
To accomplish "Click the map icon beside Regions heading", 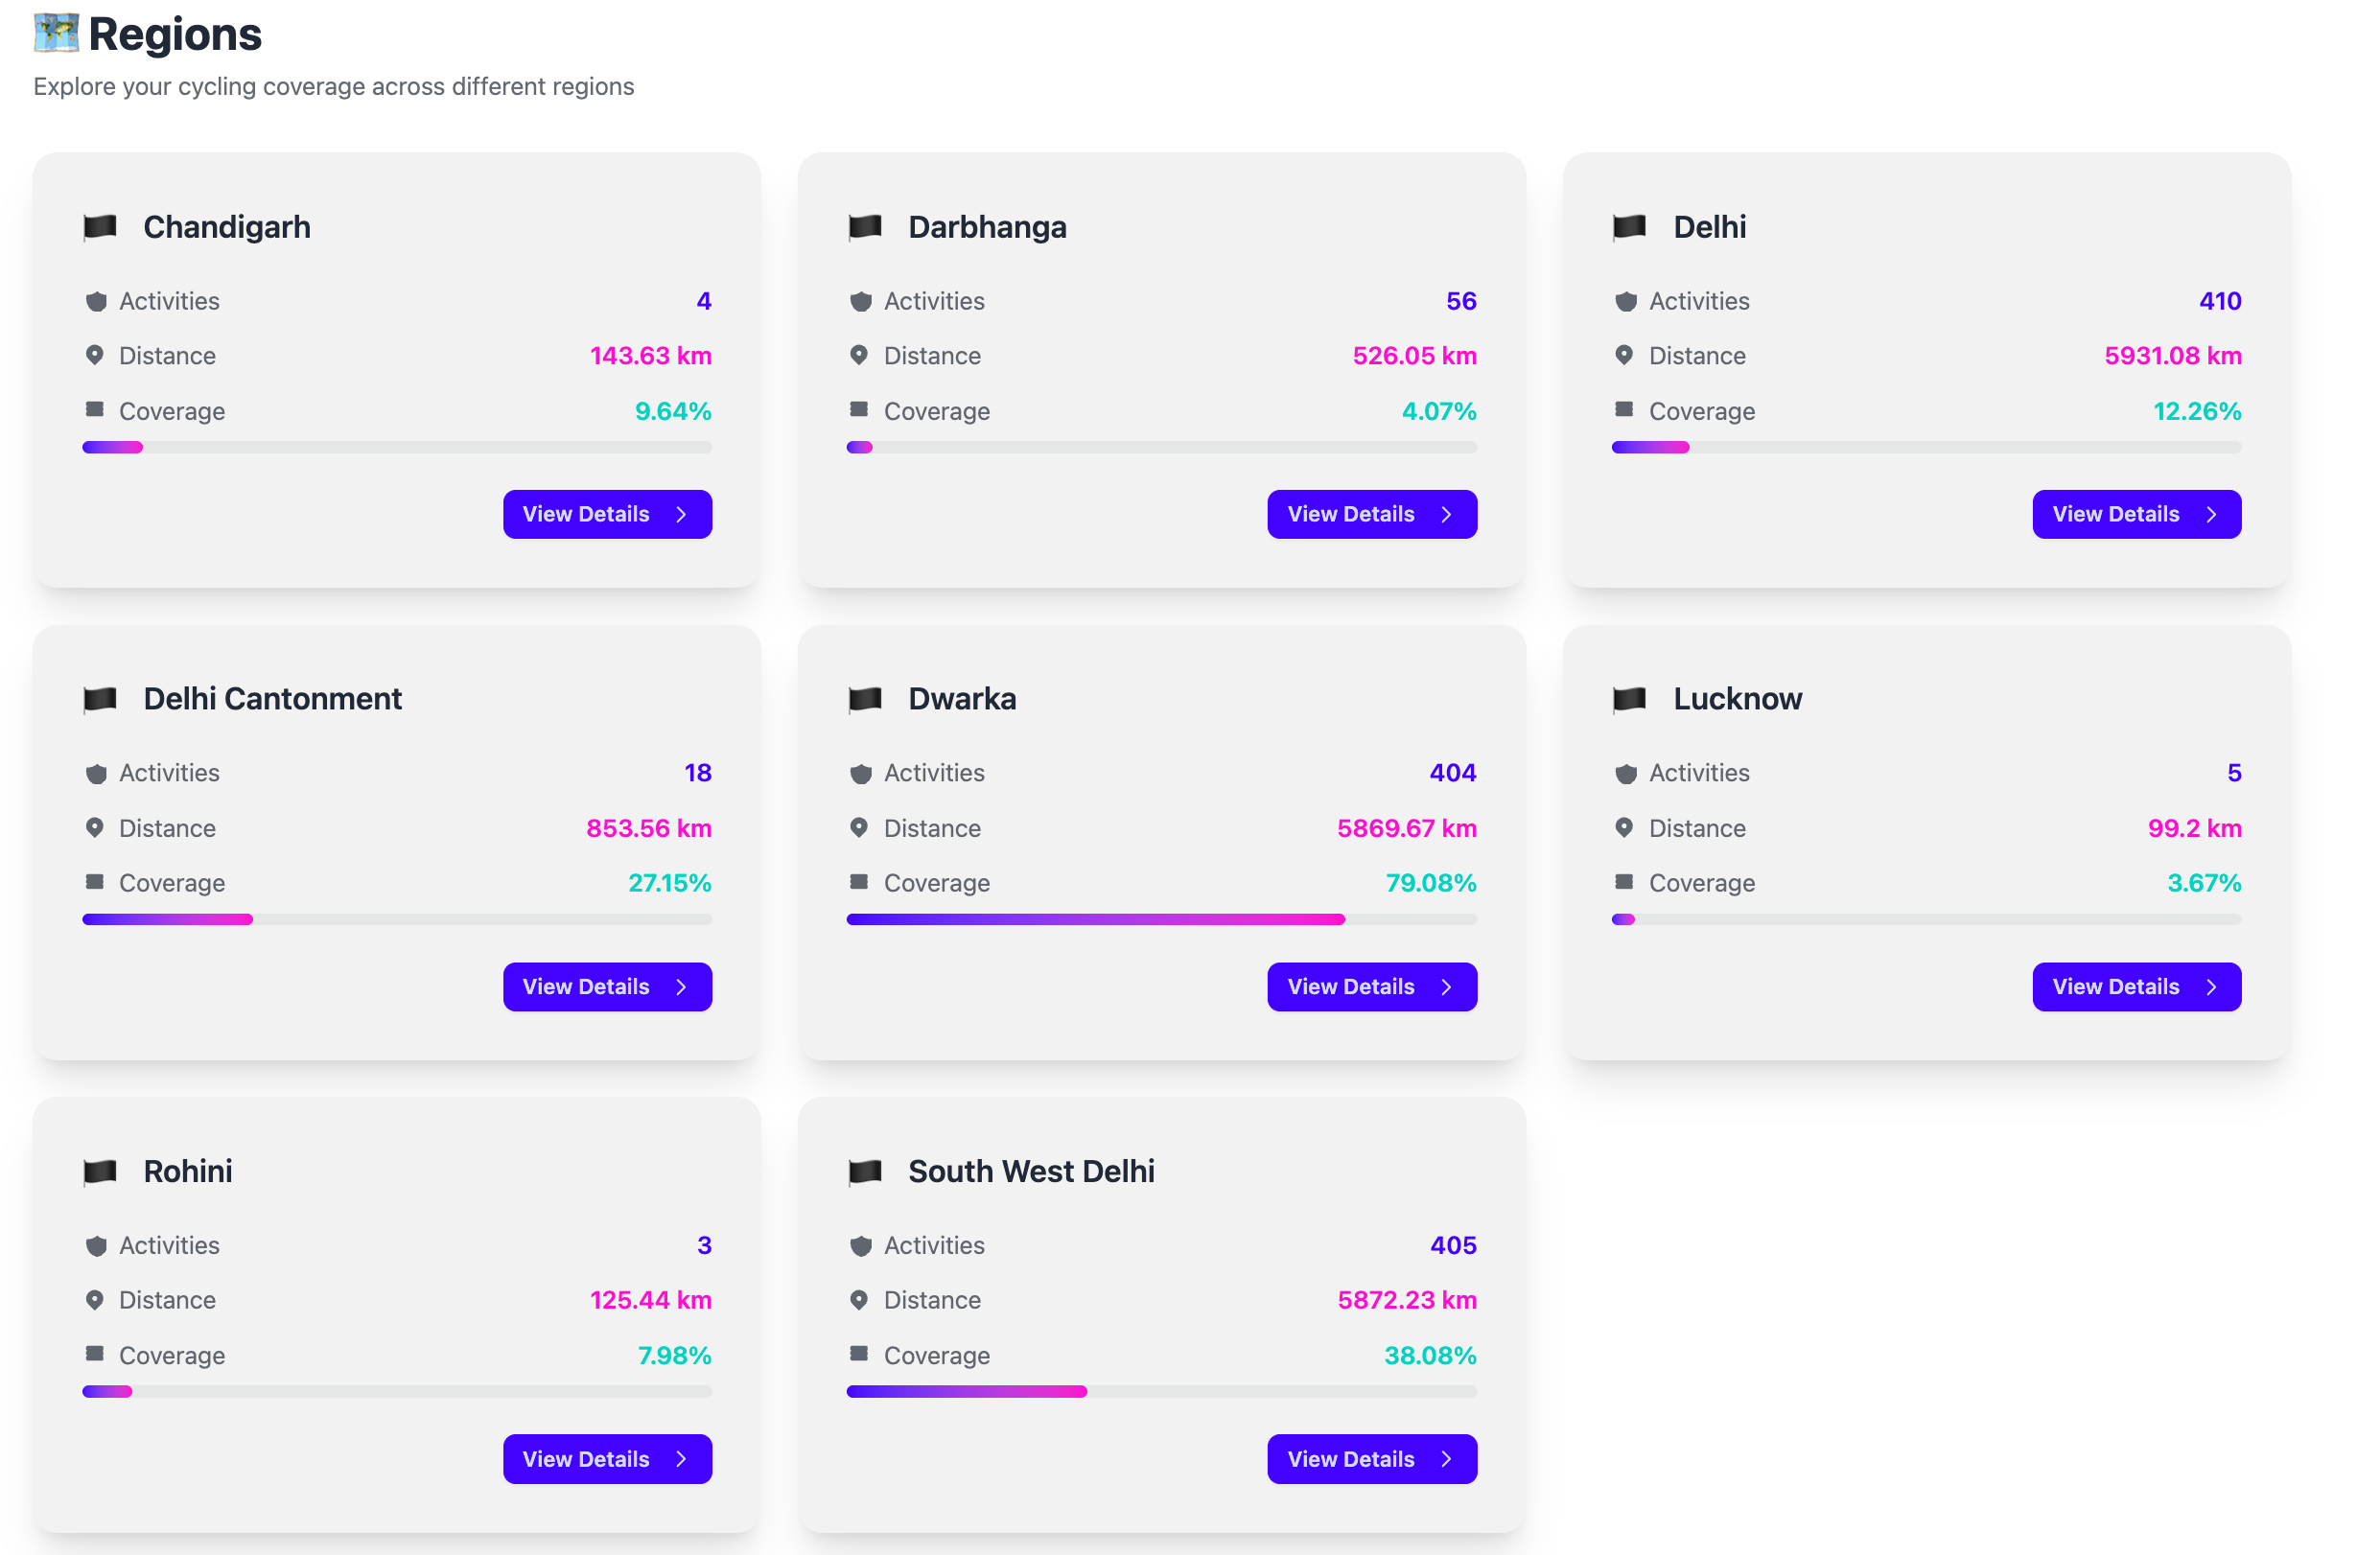I will tap(56, 33).
